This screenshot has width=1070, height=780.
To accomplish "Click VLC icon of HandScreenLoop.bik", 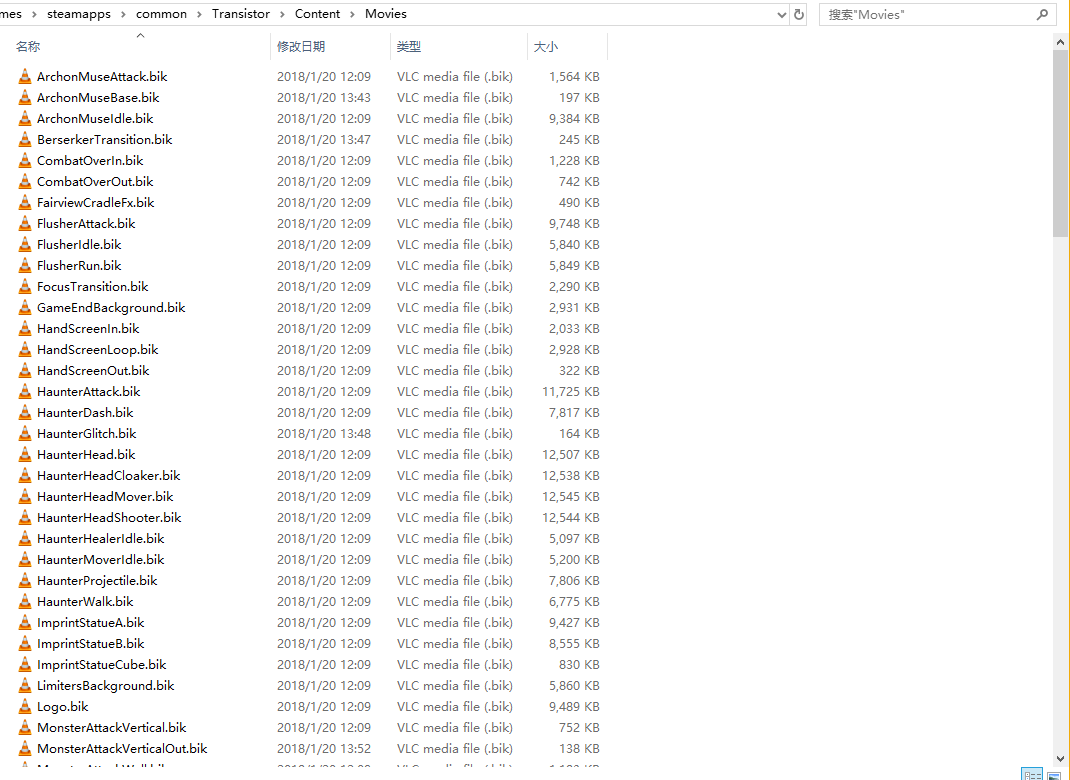I will tap(25, 349).
